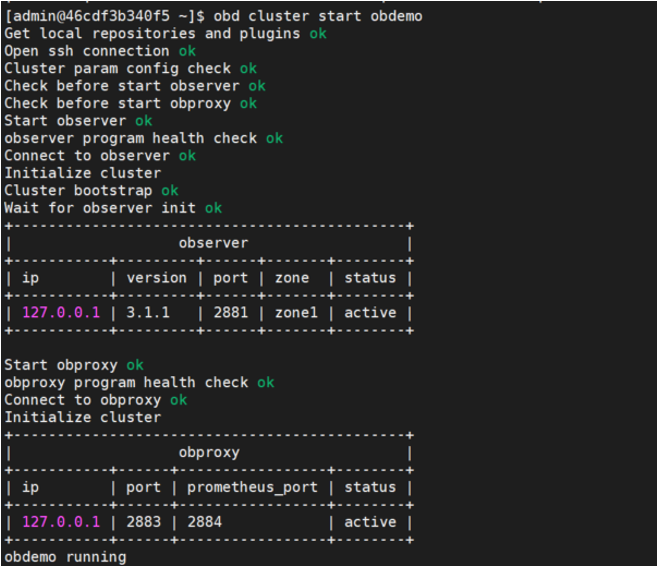657x567 pixels.
Task: Click the obd cluster start obdemo command
Action: 325,16
